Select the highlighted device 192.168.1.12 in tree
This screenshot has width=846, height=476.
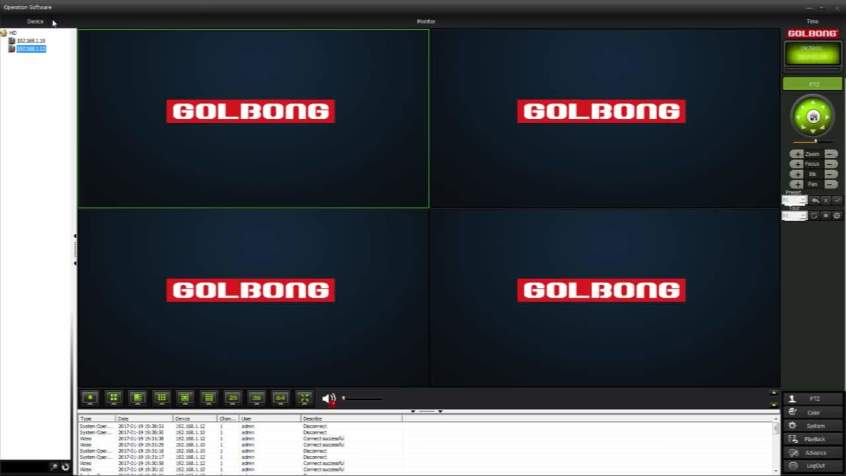31,49
